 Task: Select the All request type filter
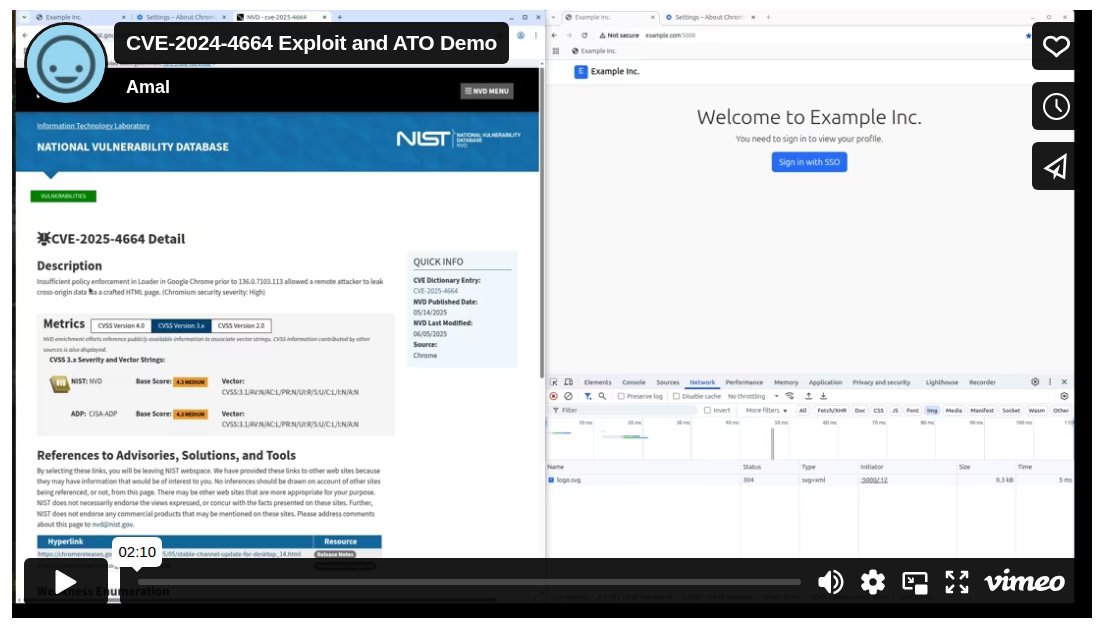point(802,410)
